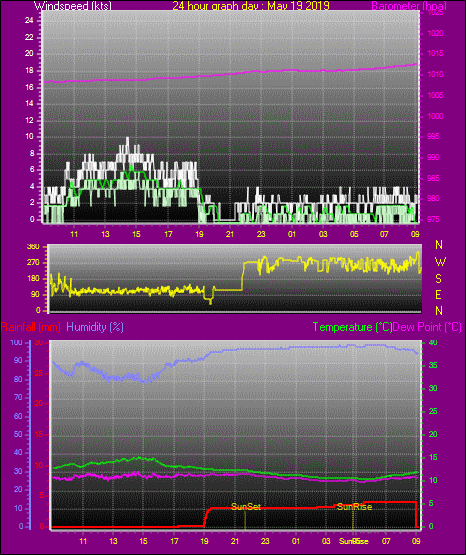Click the 100 humidity scale value
Screen dimensions: 466x555
point(16,343)
